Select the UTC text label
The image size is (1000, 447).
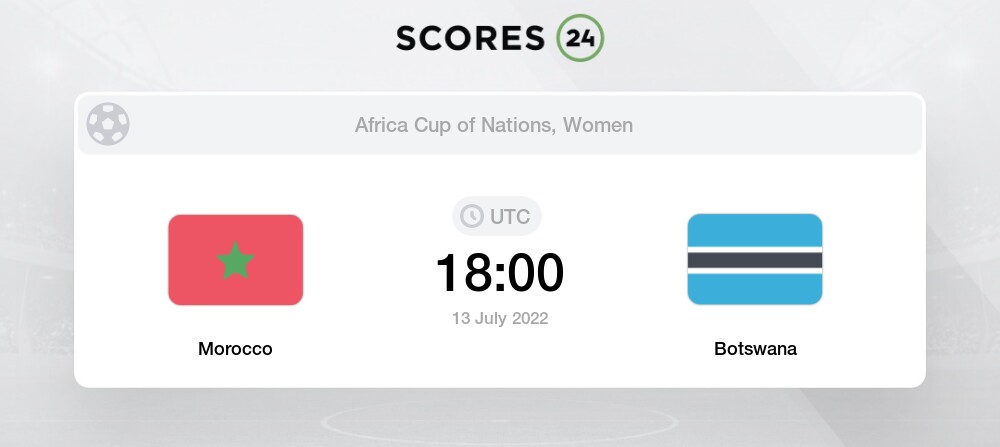click(510, 216)
